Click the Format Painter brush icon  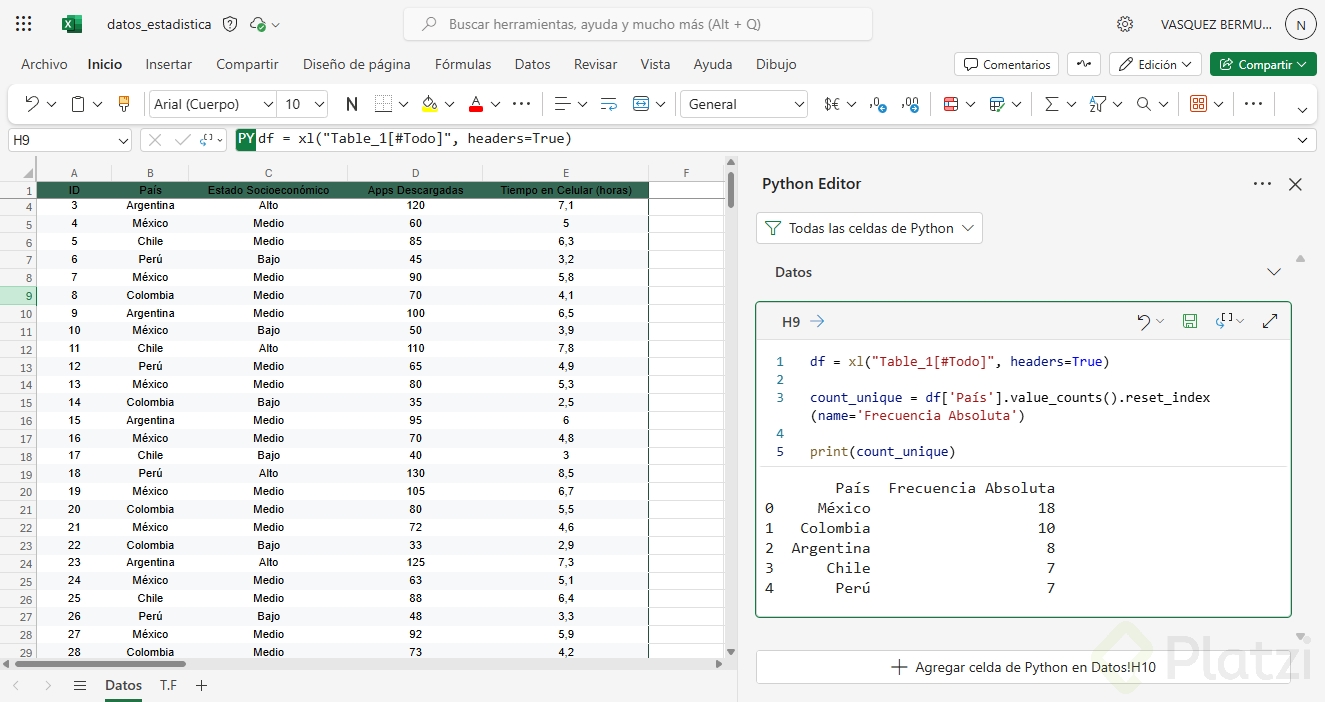coord(124,104)
